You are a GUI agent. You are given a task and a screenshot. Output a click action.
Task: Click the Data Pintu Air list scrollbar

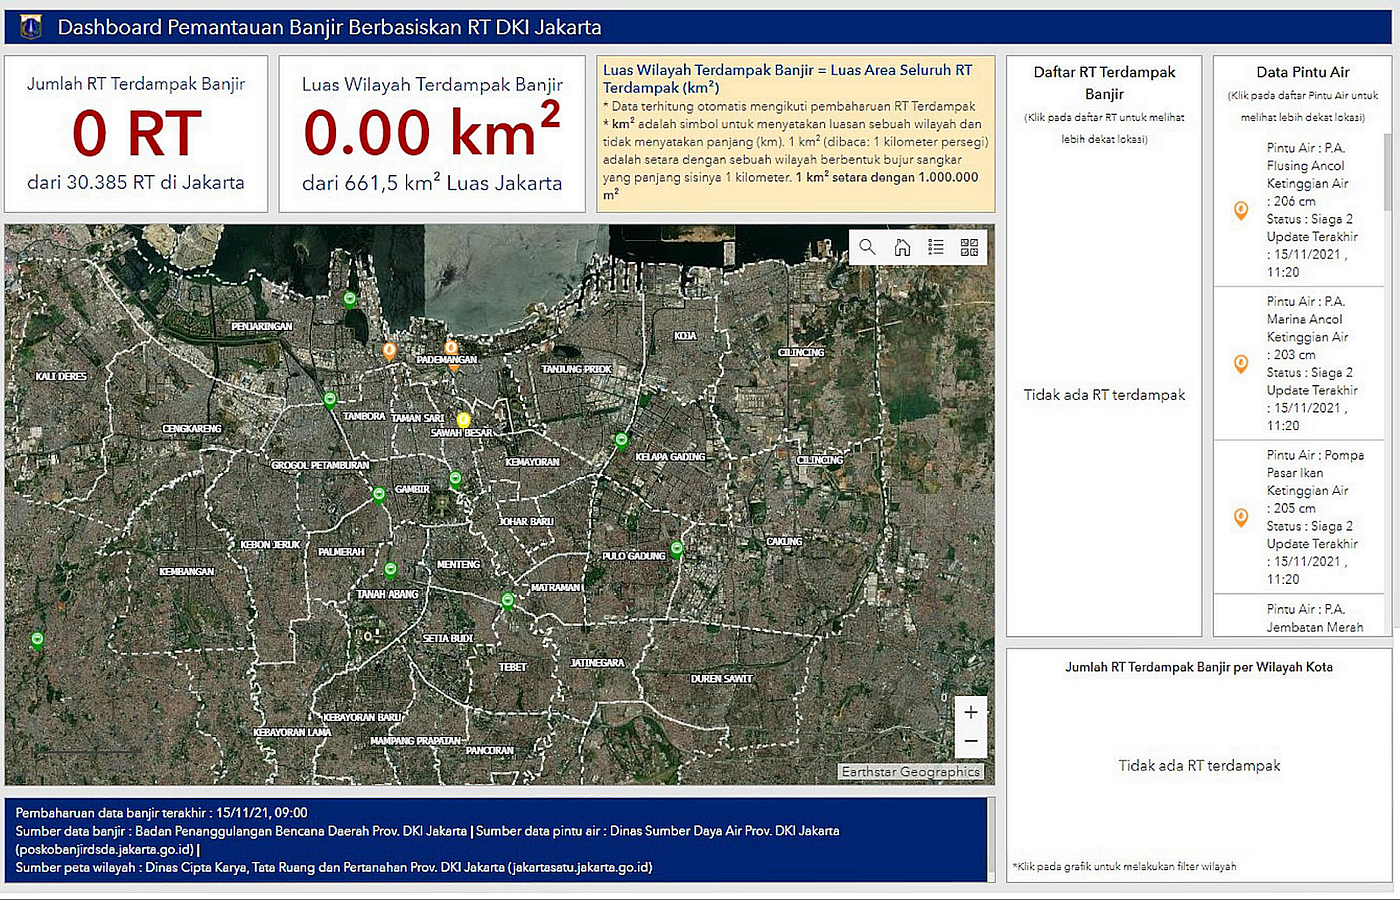[x=1388, y=172]
